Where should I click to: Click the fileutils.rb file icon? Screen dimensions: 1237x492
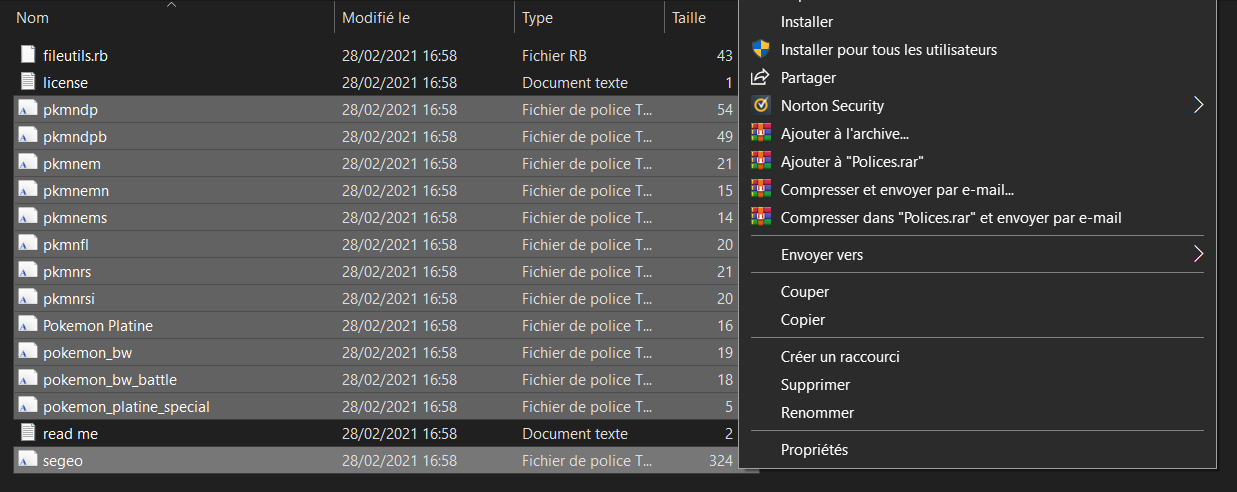point(28,55)
